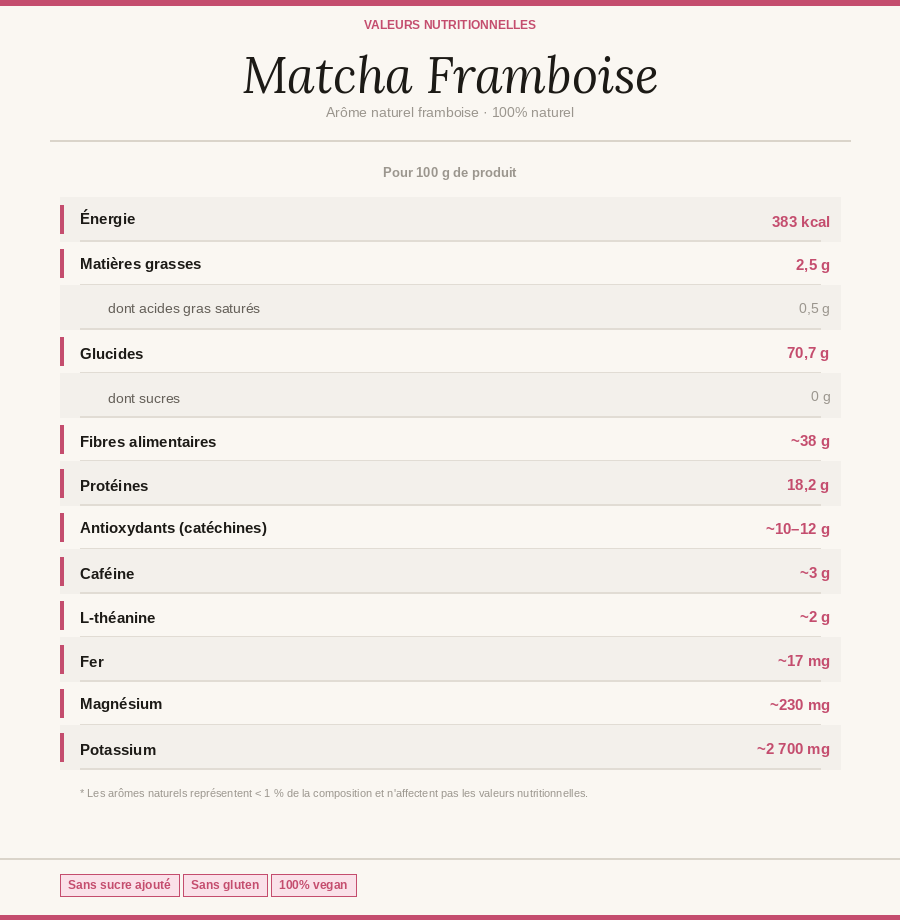
Task: Click the Protéines 18,2 g value
Action: 807,485
